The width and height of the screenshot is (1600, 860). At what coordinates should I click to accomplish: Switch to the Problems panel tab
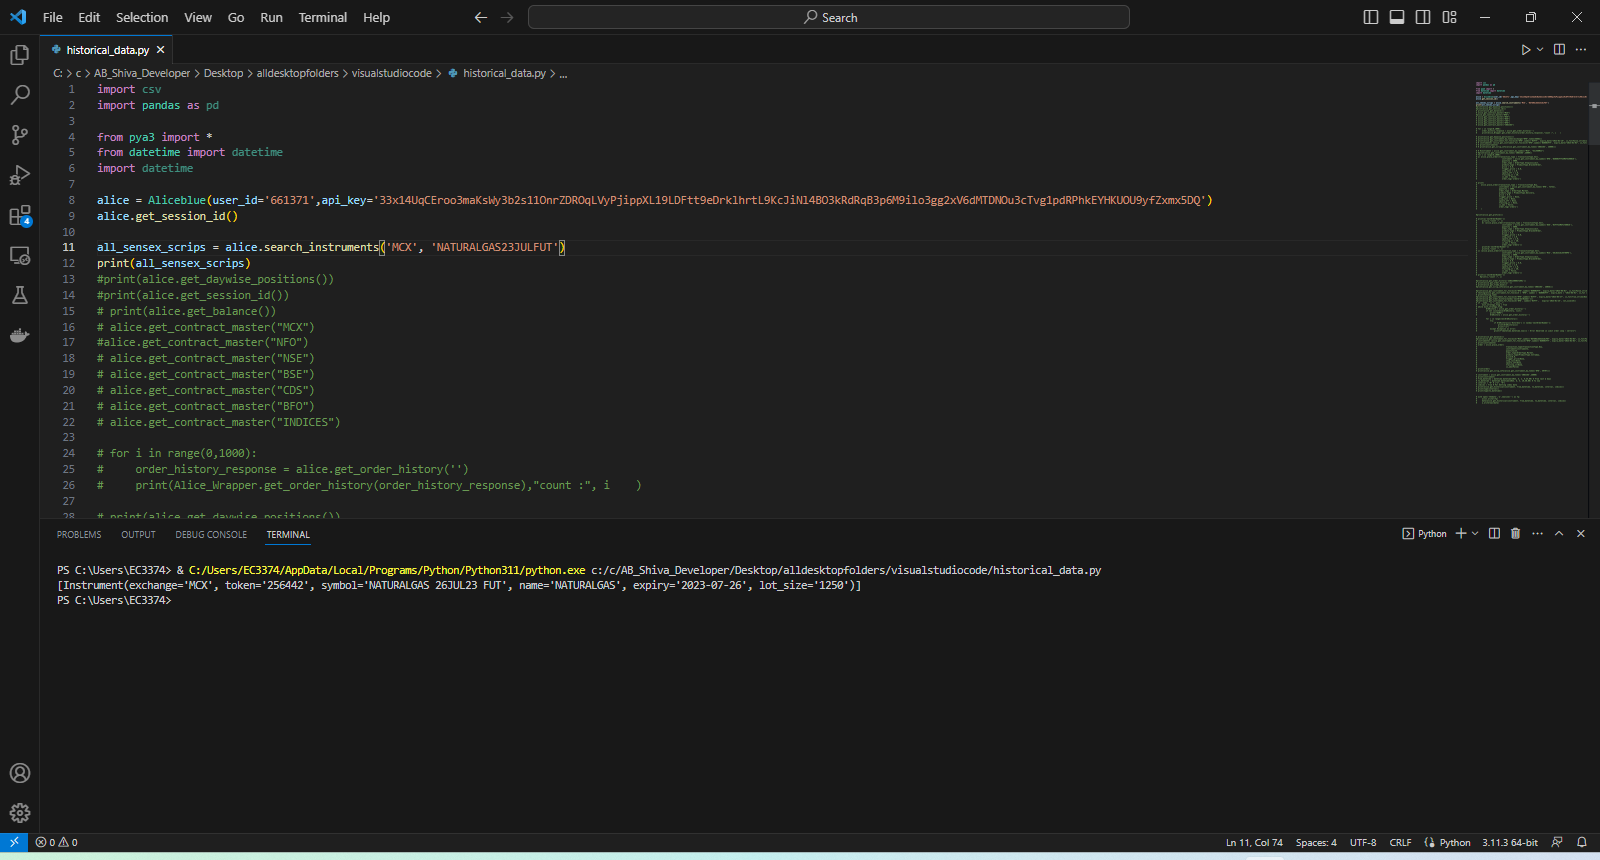79,535
